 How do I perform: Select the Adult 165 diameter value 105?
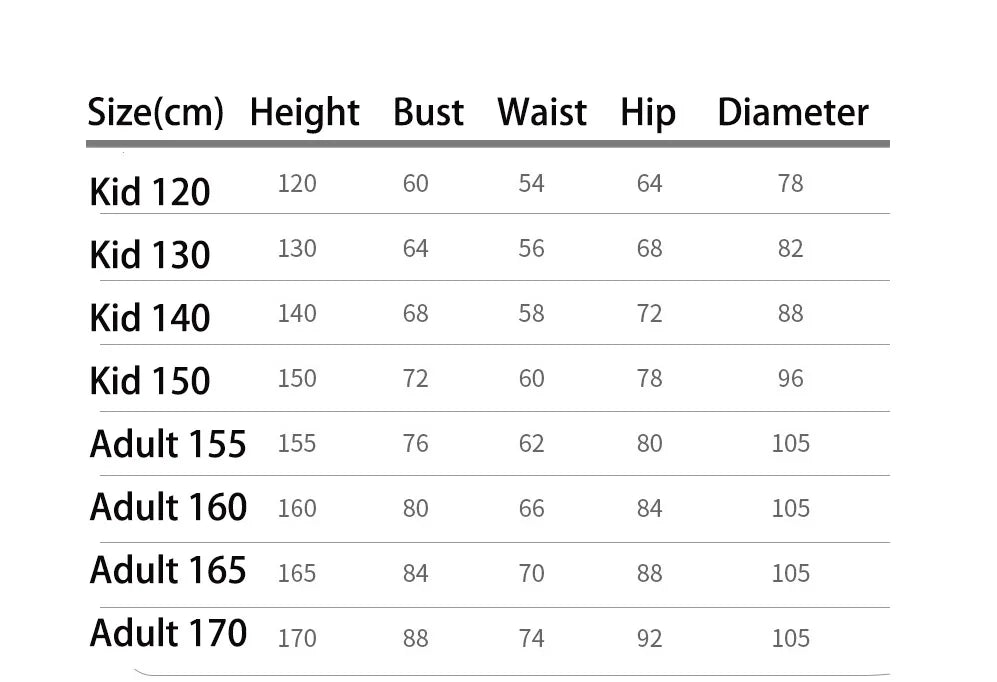click(x=790, y=573)
